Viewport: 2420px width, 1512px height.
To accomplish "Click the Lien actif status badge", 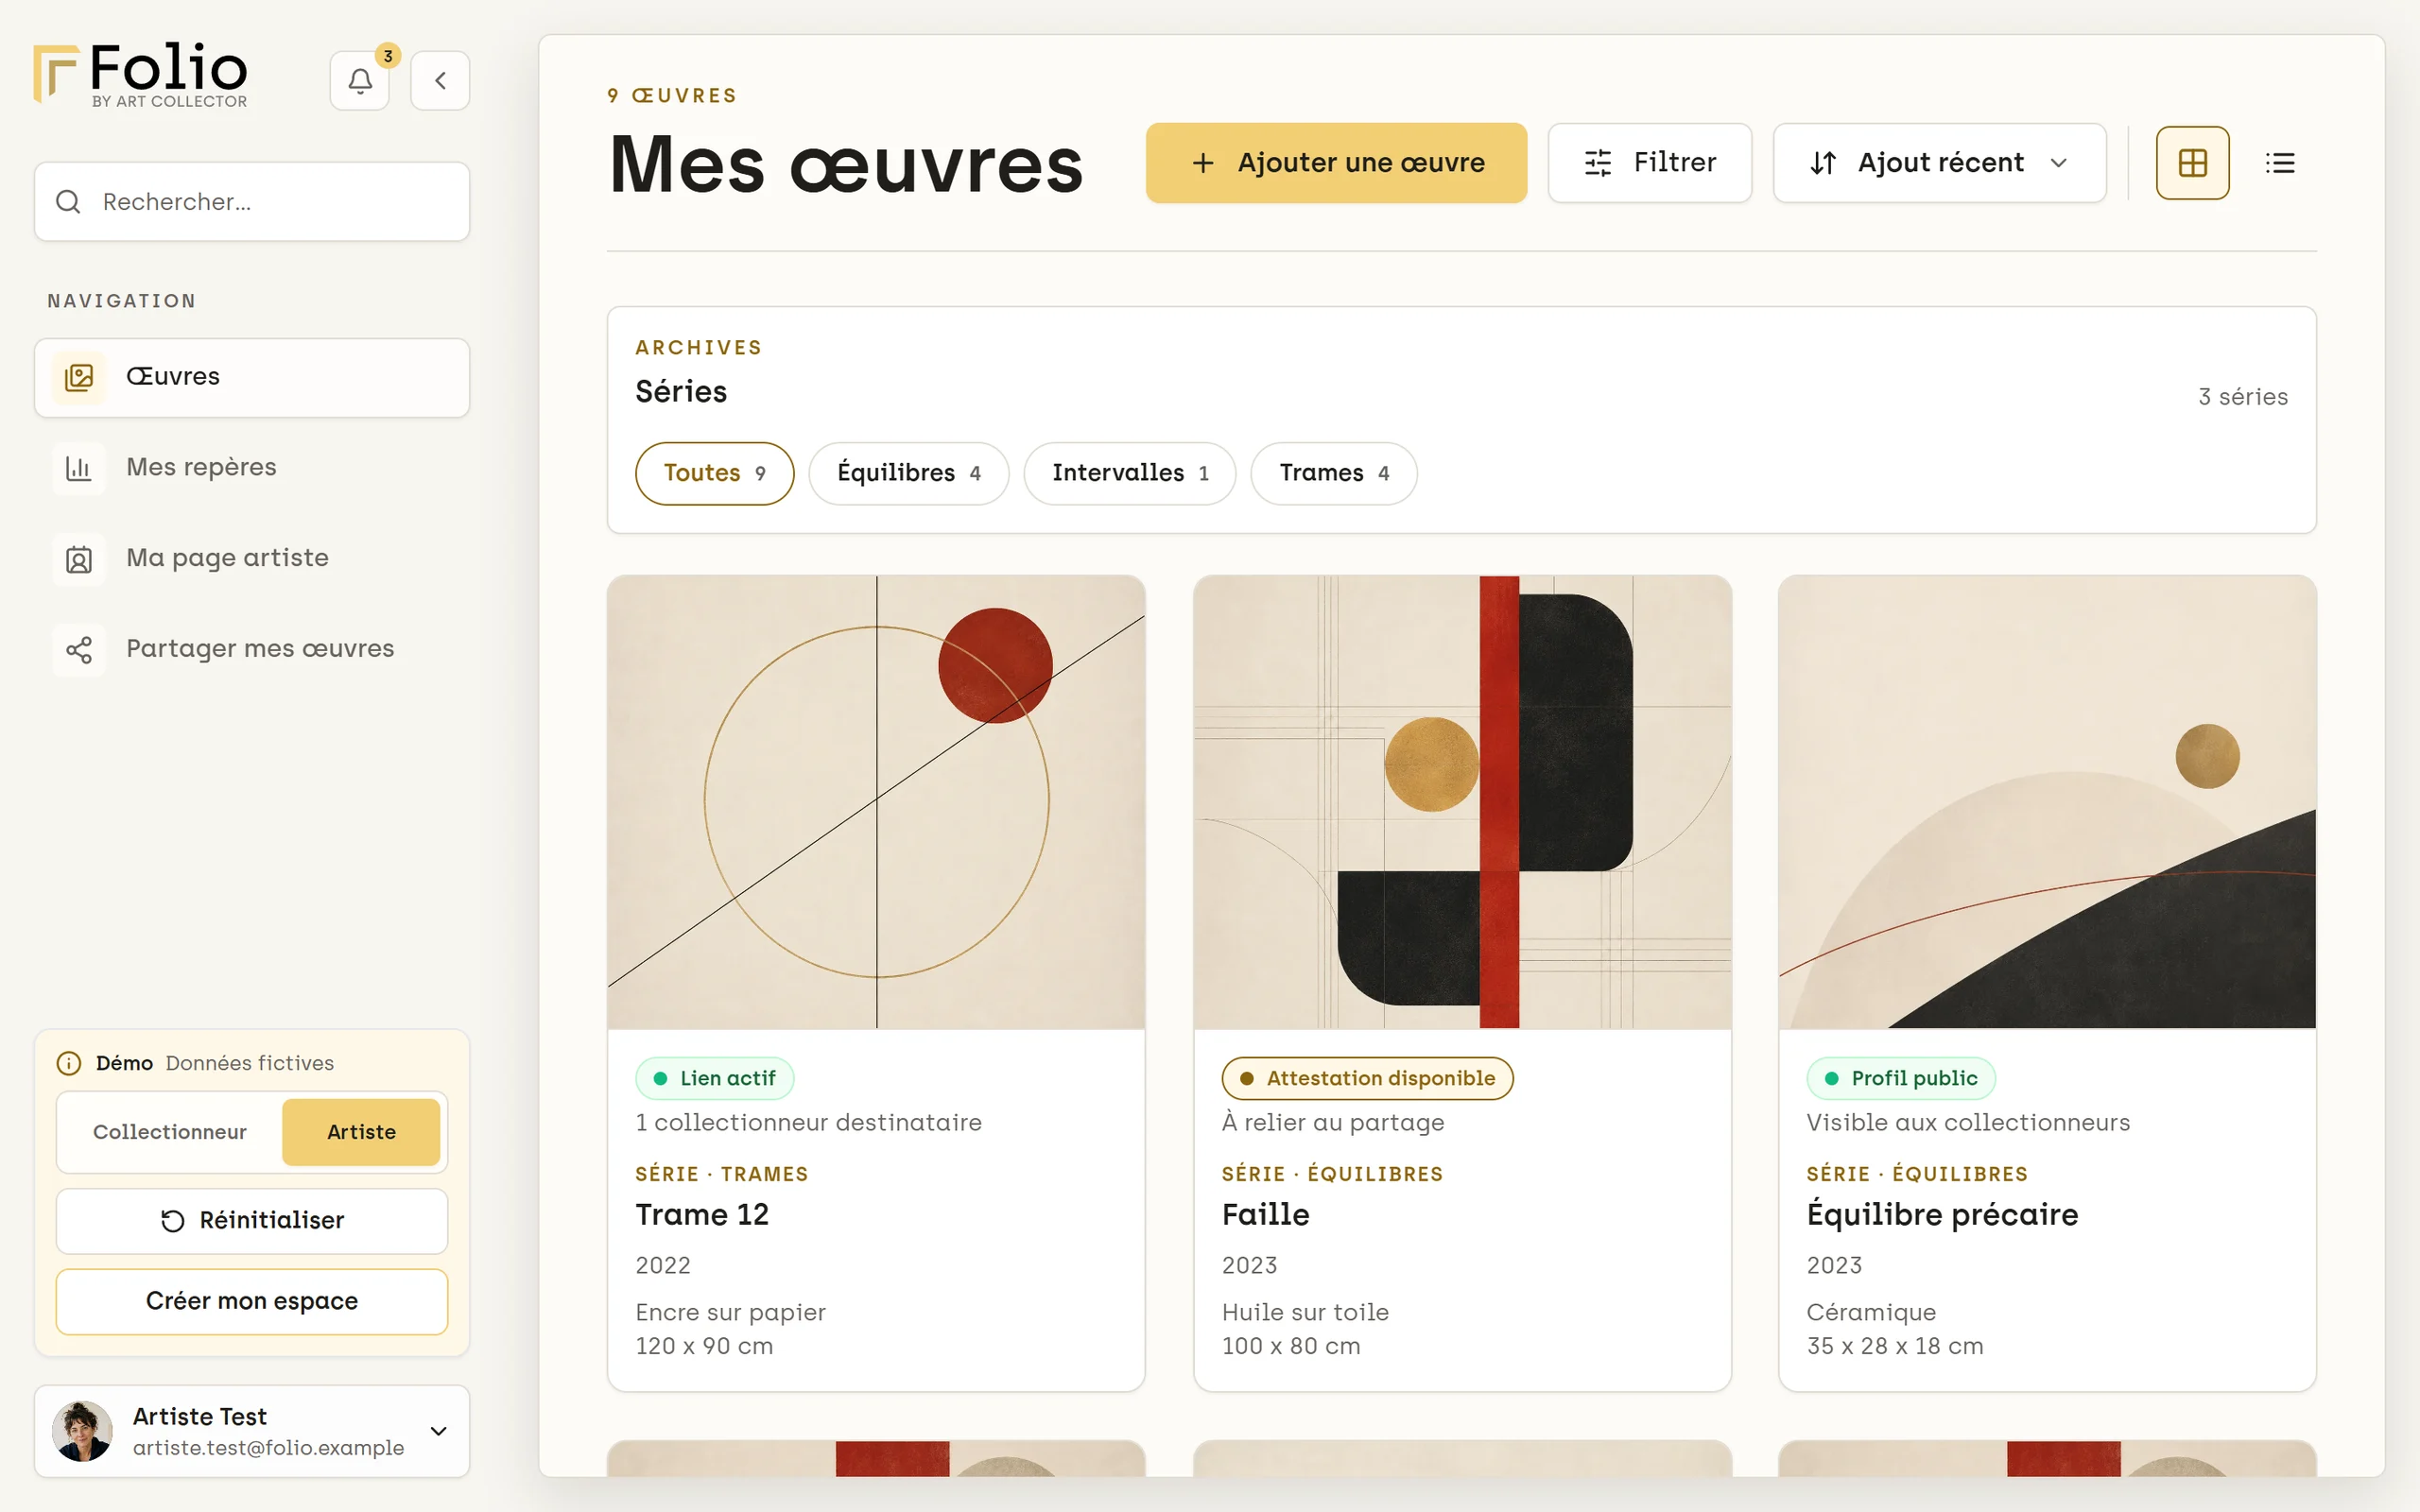I will (714, 1078).
